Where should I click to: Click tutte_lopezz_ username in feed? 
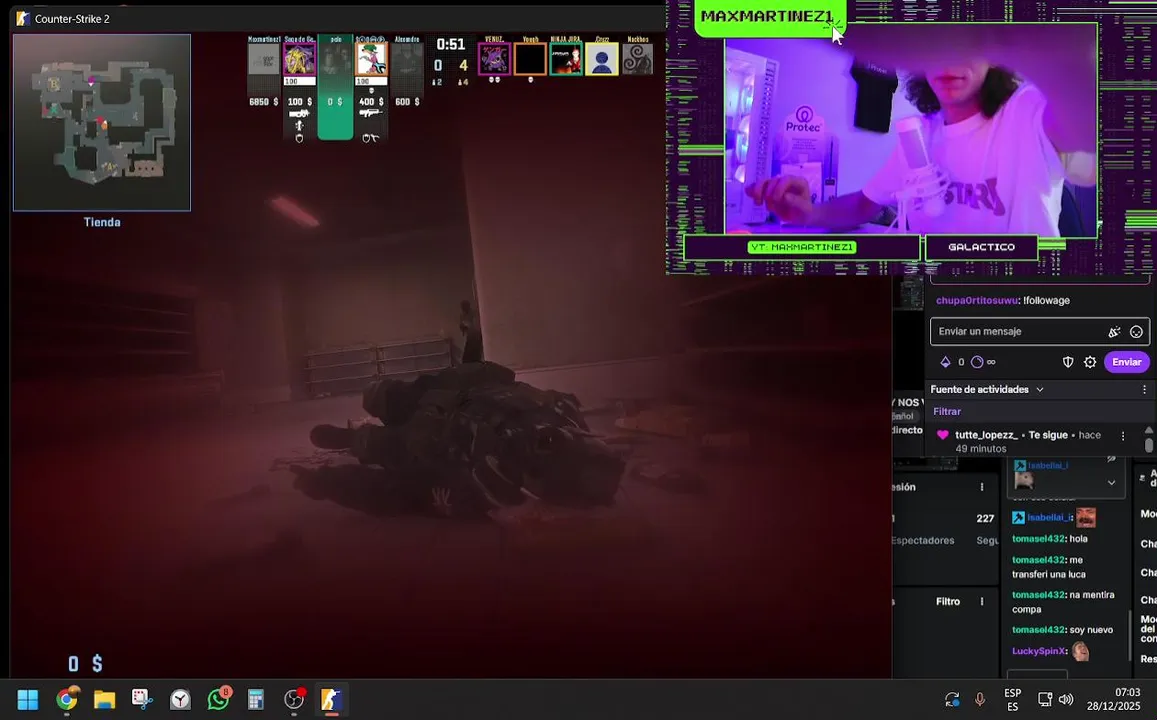click(x=986, y=435)
